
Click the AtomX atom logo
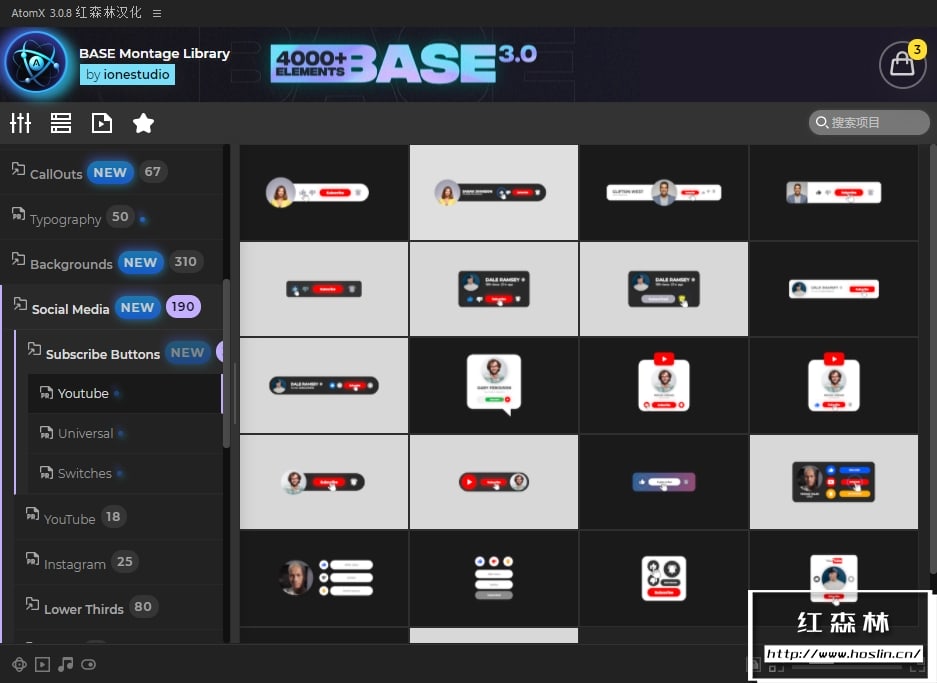point(36,63)
